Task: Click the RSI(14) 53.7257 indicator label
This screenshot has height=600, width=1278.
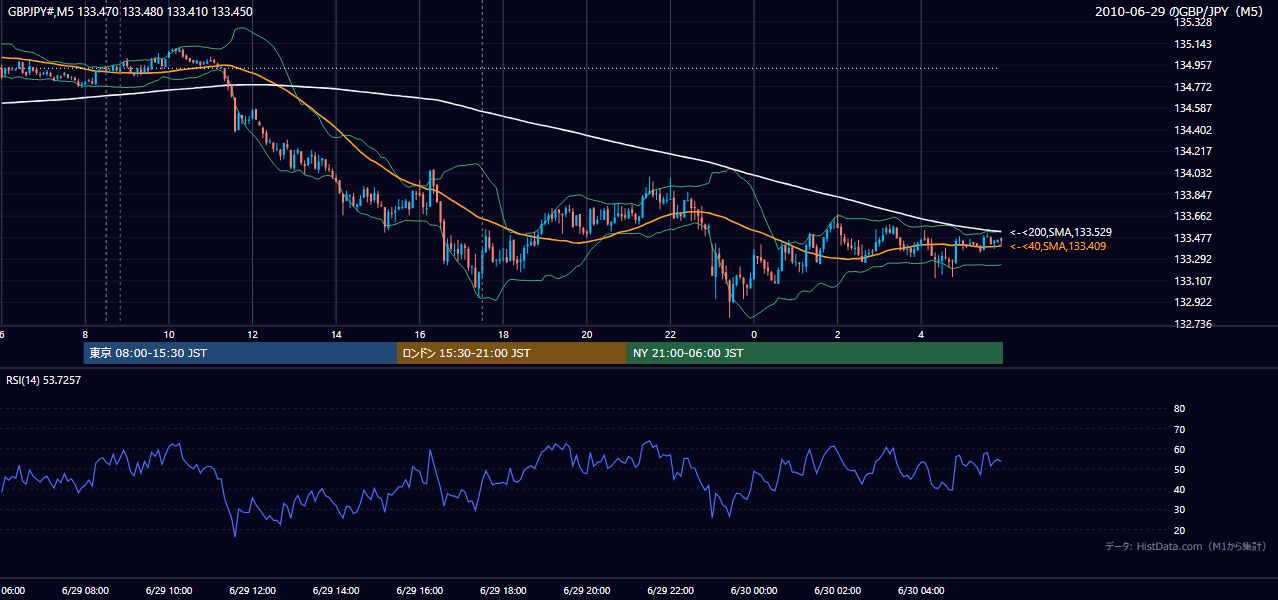Action: 44,380
